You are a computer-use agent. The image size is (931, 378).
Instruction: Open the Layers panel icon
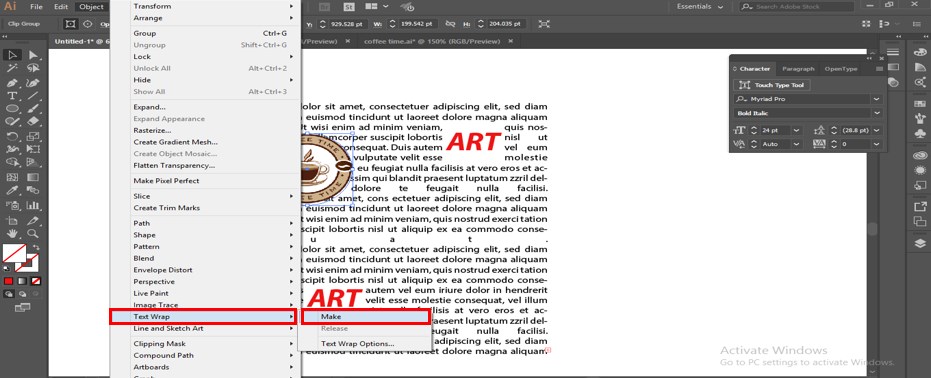920,243
